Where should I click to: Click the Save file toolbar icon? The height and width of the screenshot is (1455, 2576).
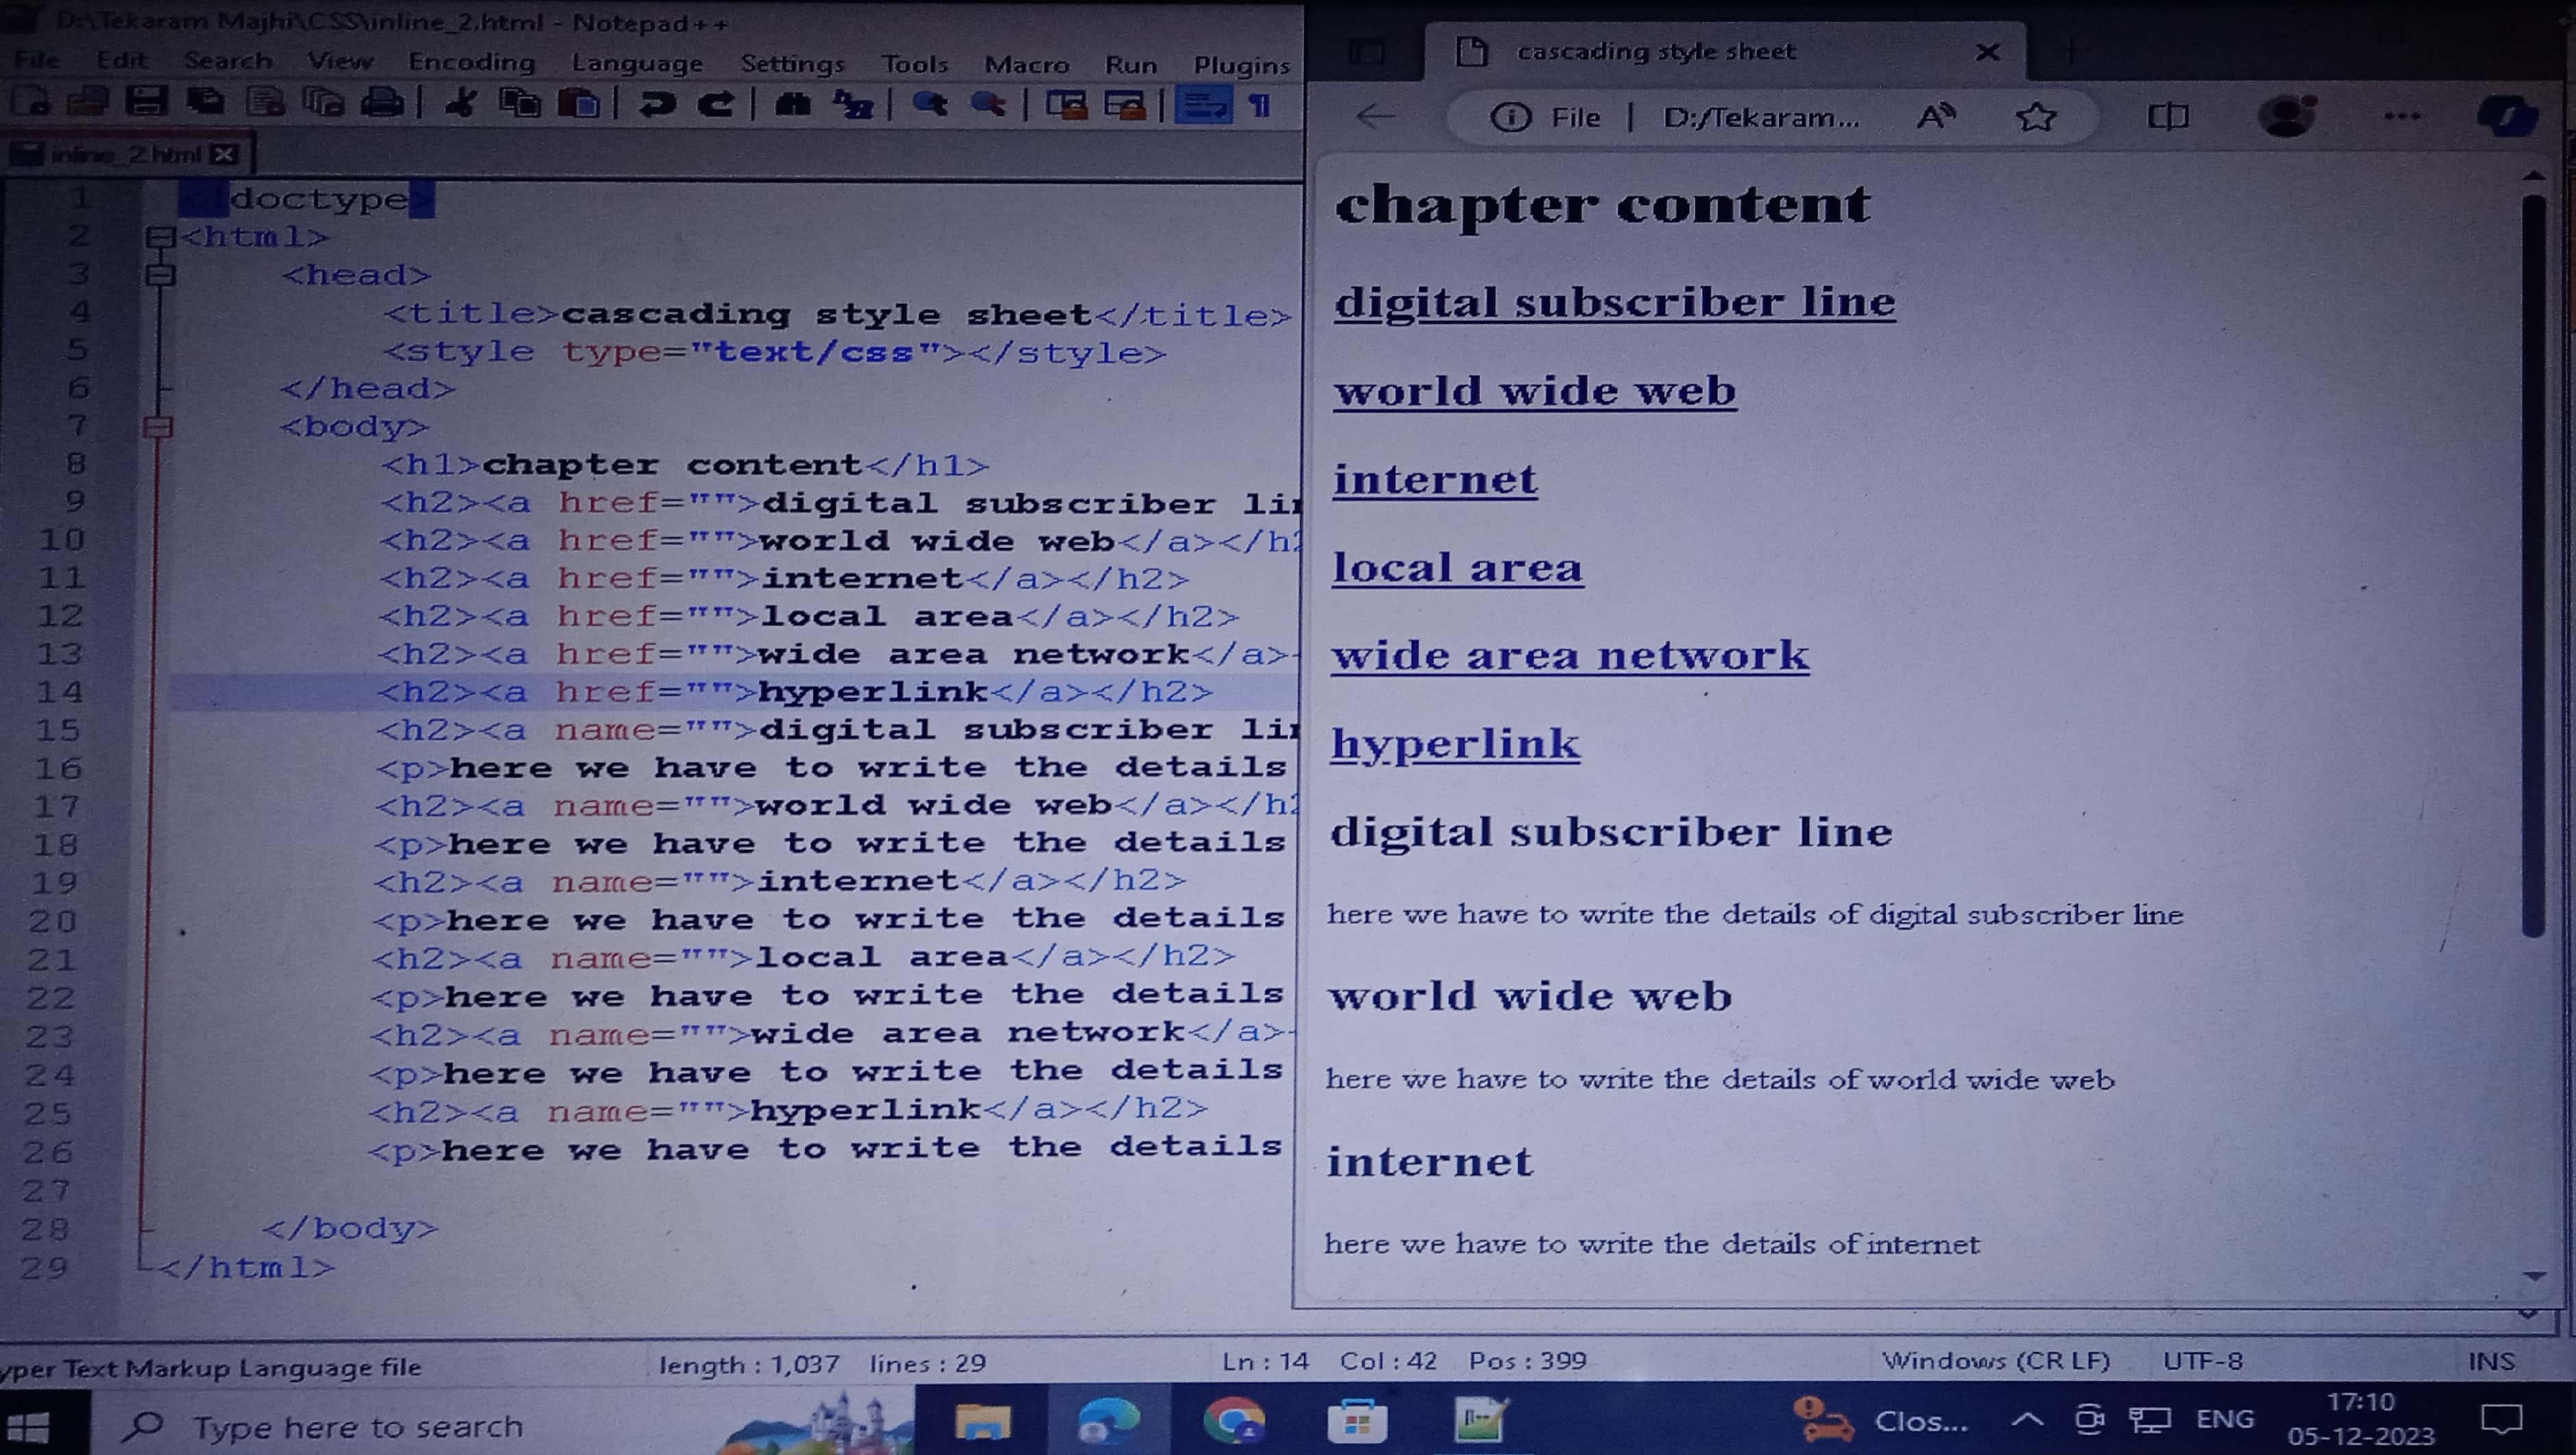(x=146, y=102)
